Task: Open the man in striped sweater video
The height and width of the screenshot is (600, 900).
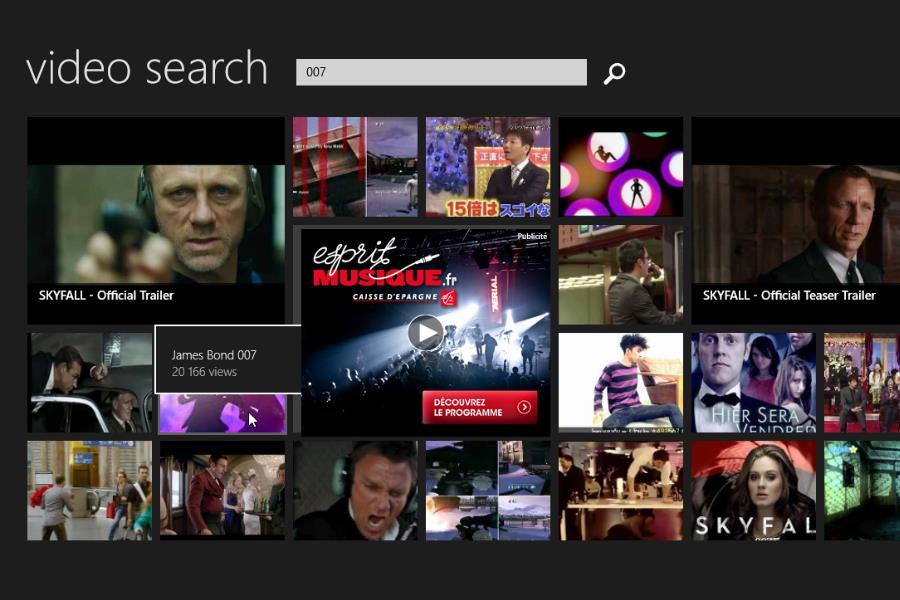Action: tap(621, 382)
